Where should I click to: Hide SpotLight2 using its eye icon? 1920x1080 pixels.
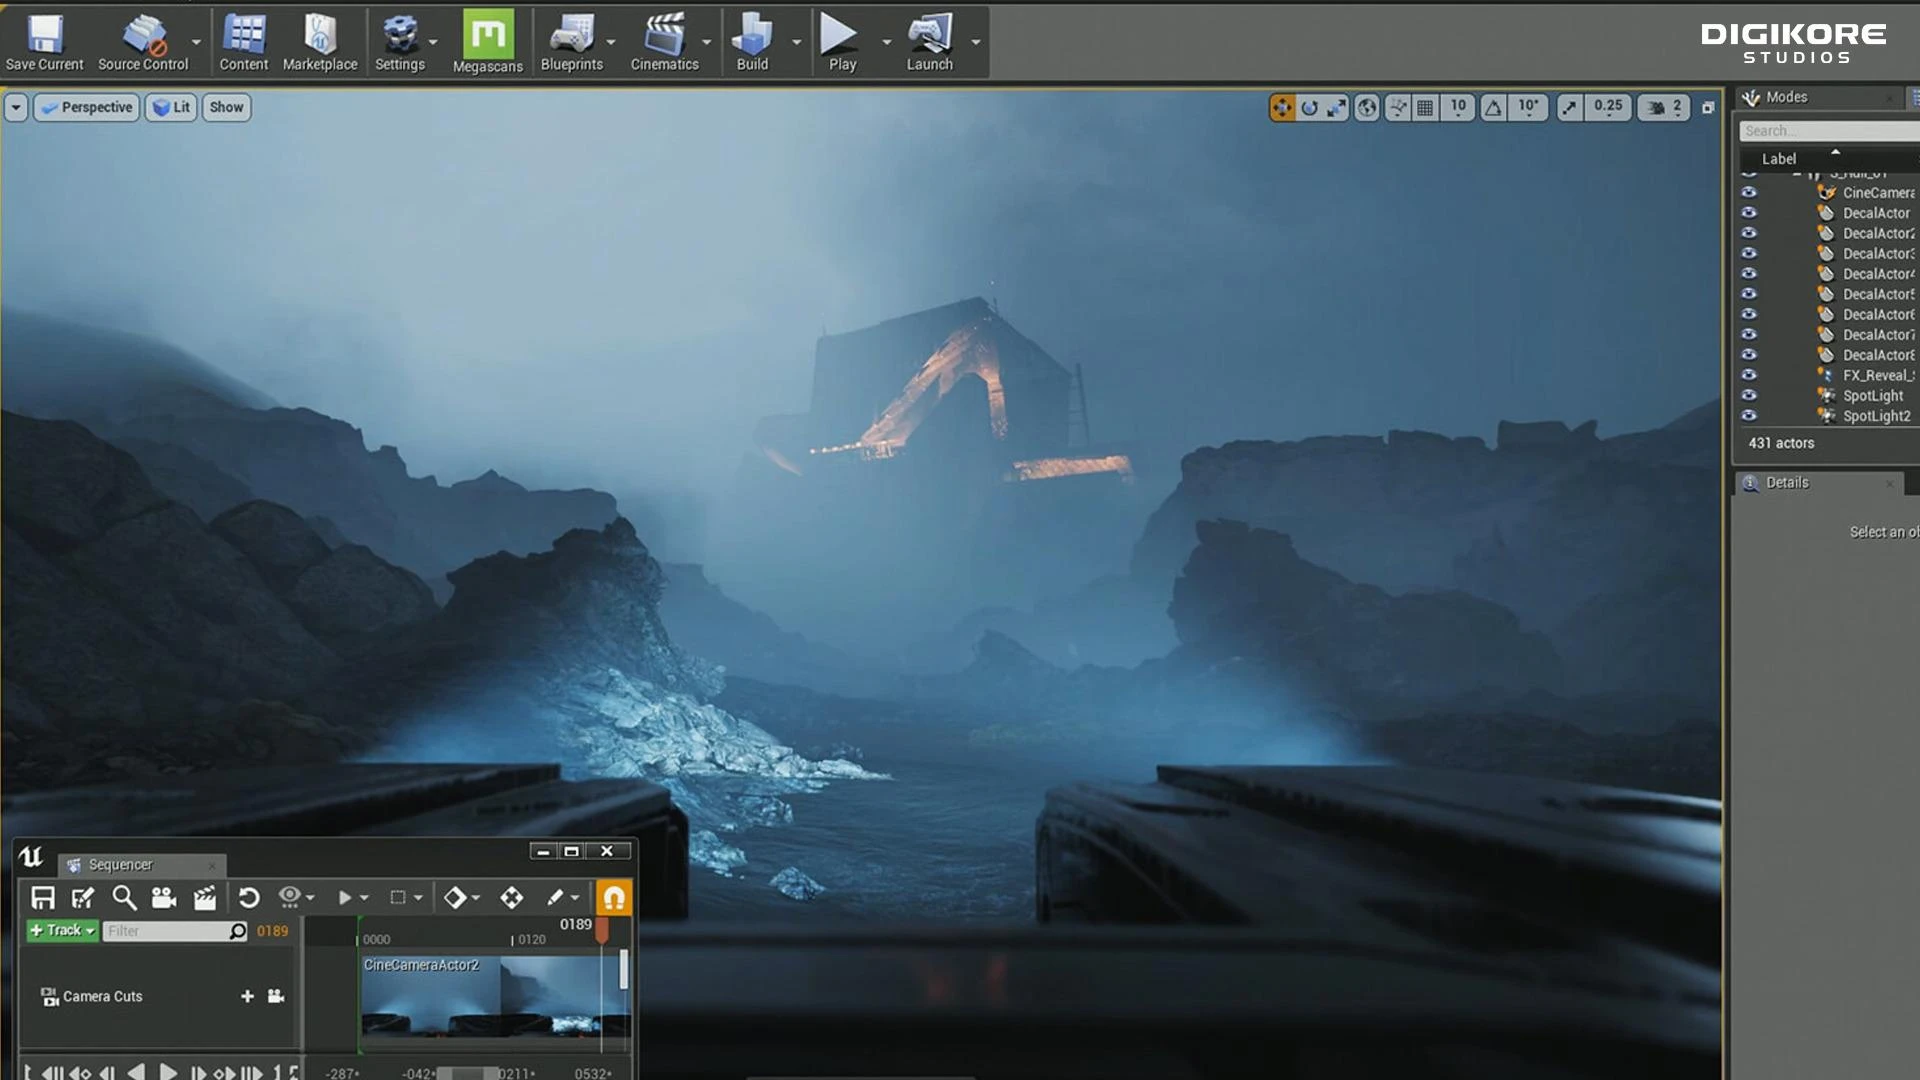click(1749, 416)
